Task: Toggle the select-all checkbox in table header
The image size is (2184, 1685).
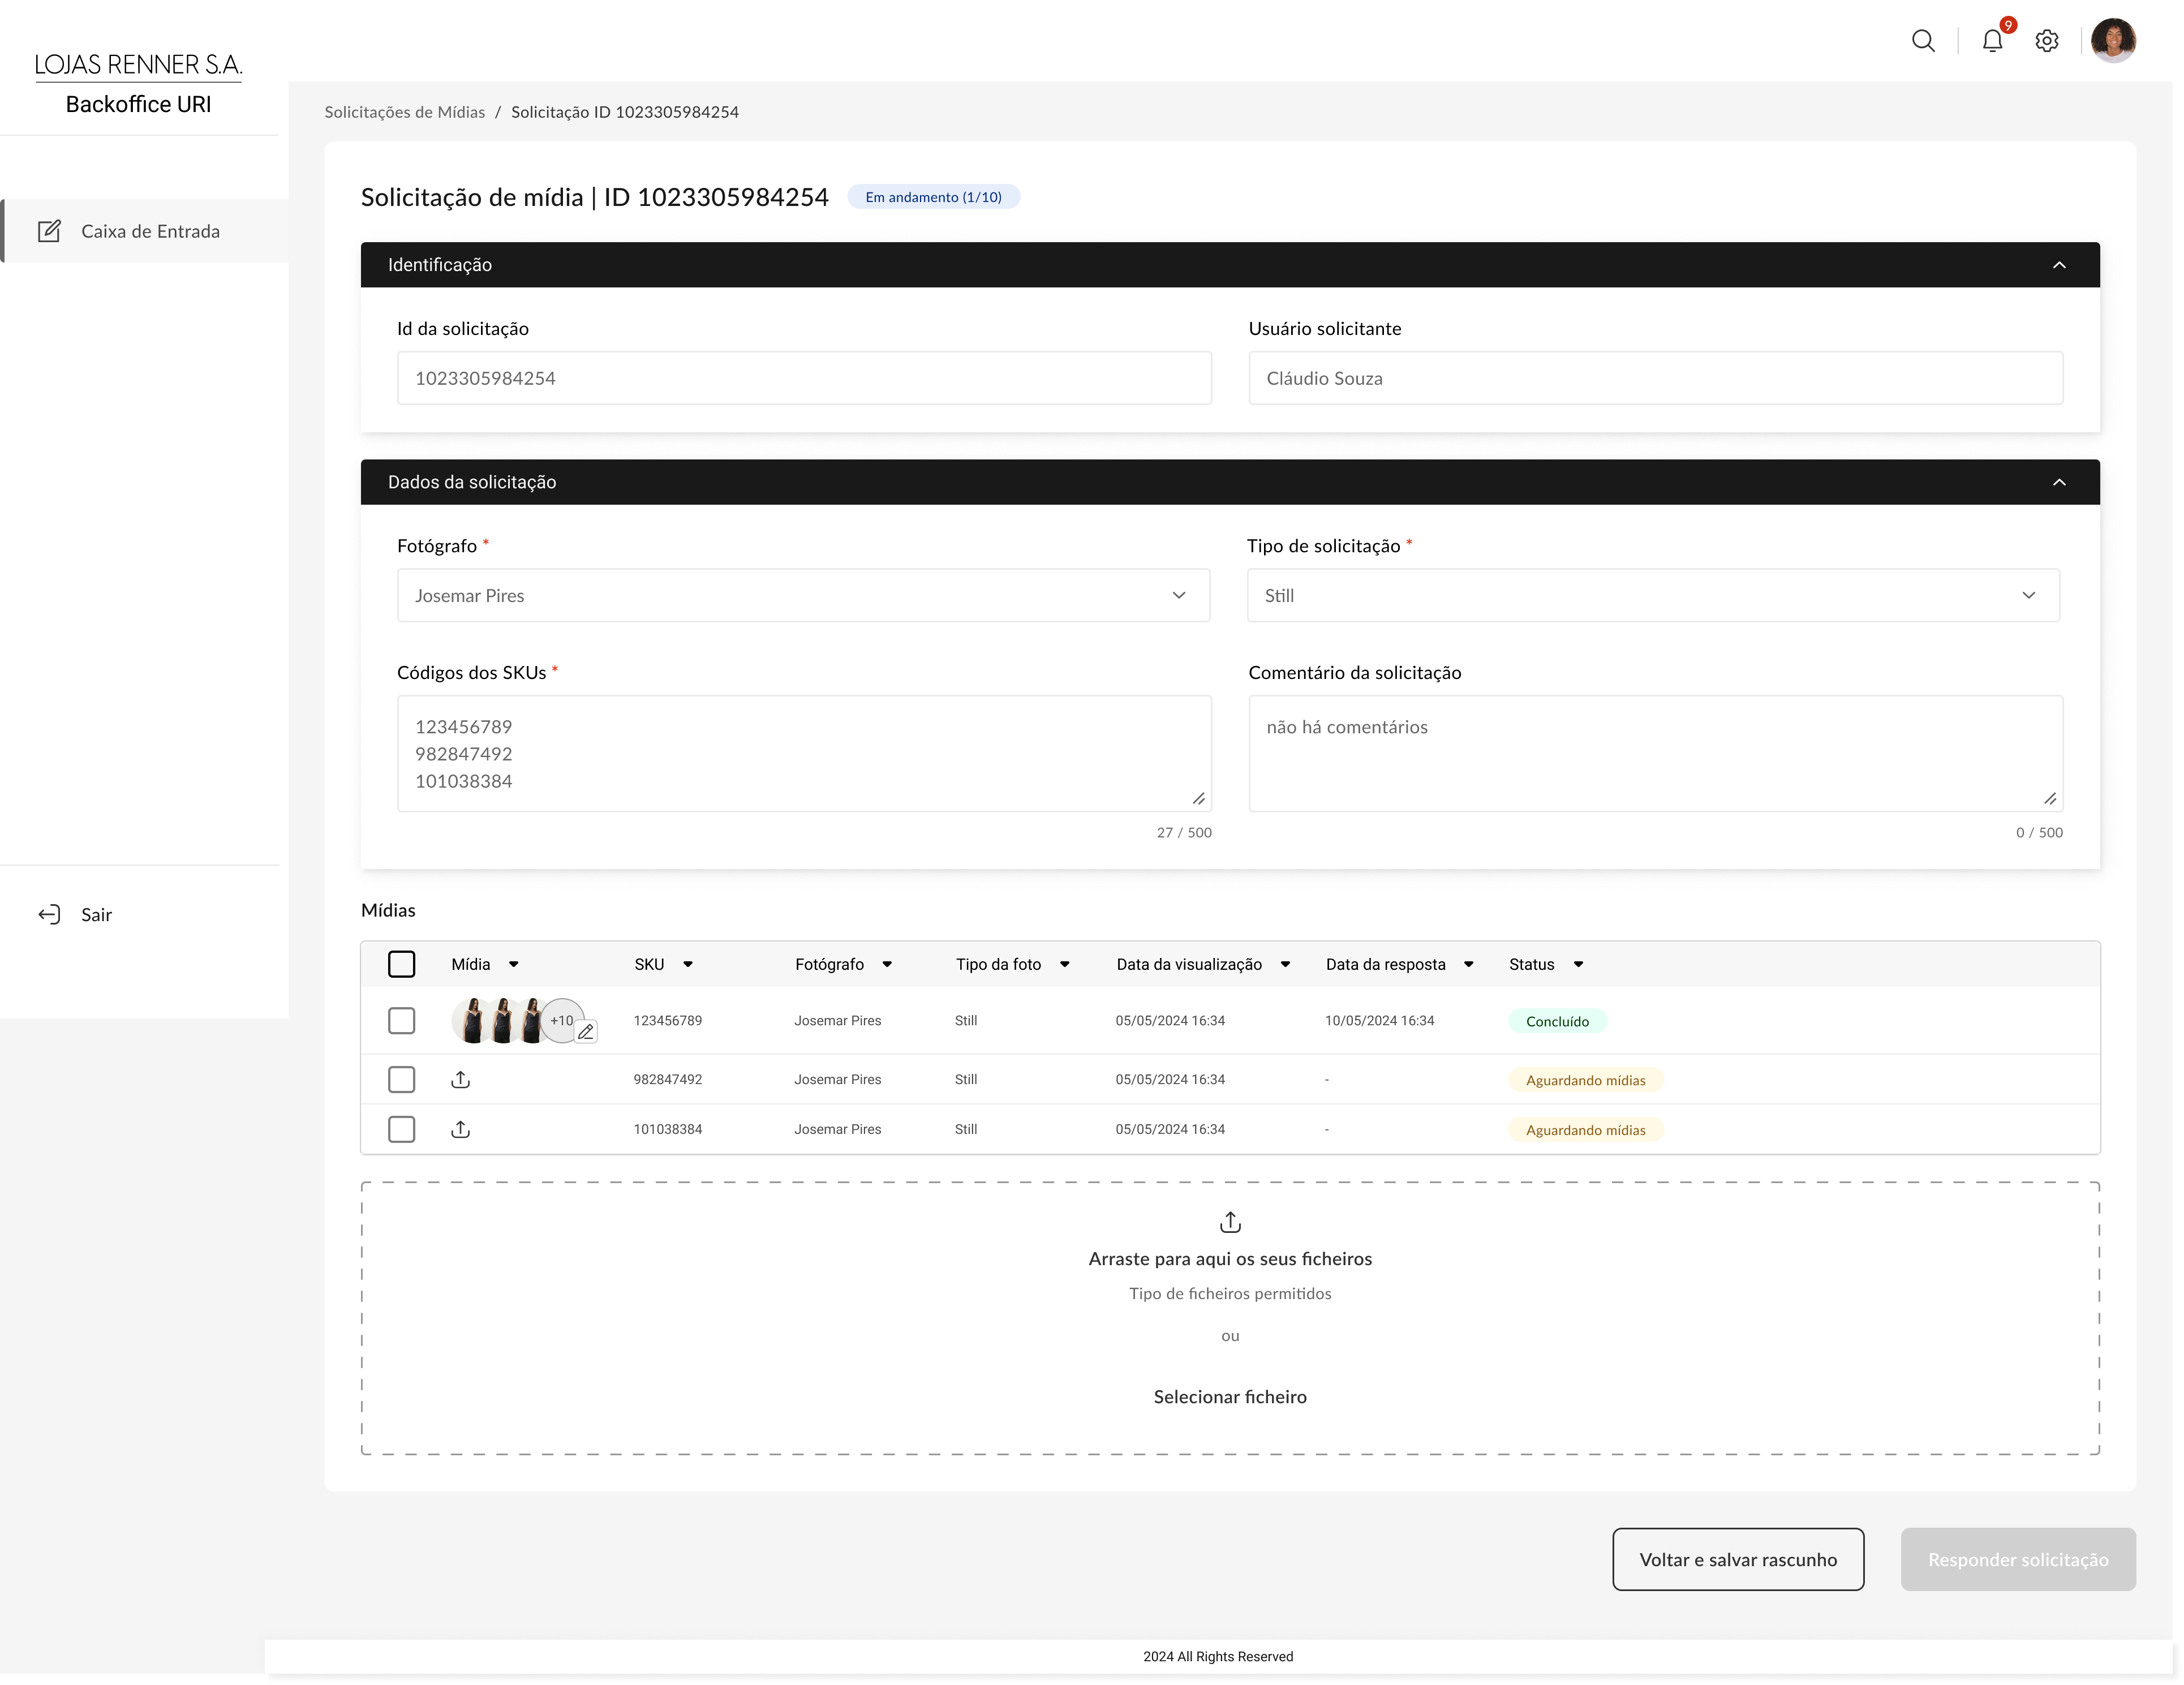Action: click(x=401, y=964)
